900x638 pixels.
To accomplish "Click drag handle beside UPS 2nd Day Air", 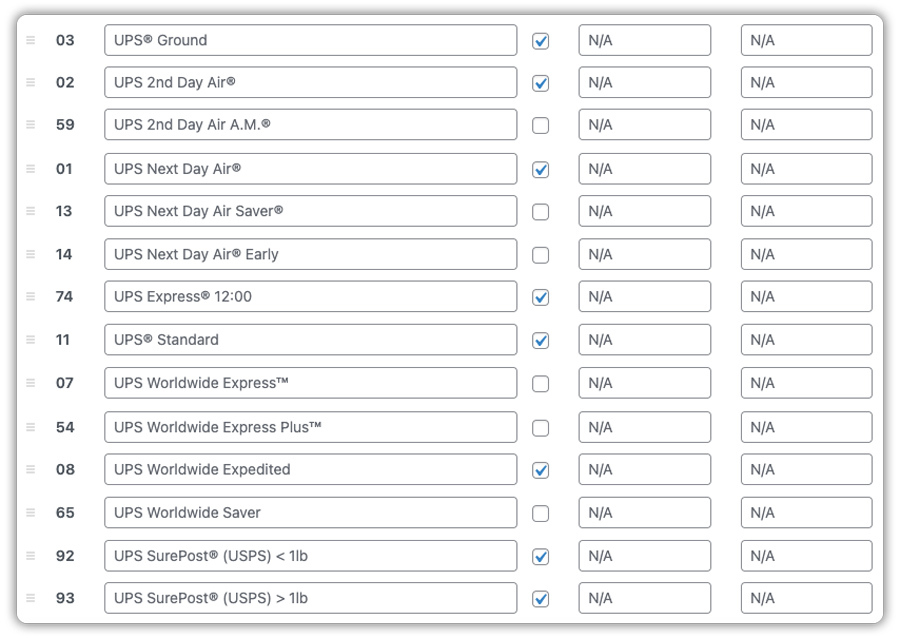I will tap(31, 83).
